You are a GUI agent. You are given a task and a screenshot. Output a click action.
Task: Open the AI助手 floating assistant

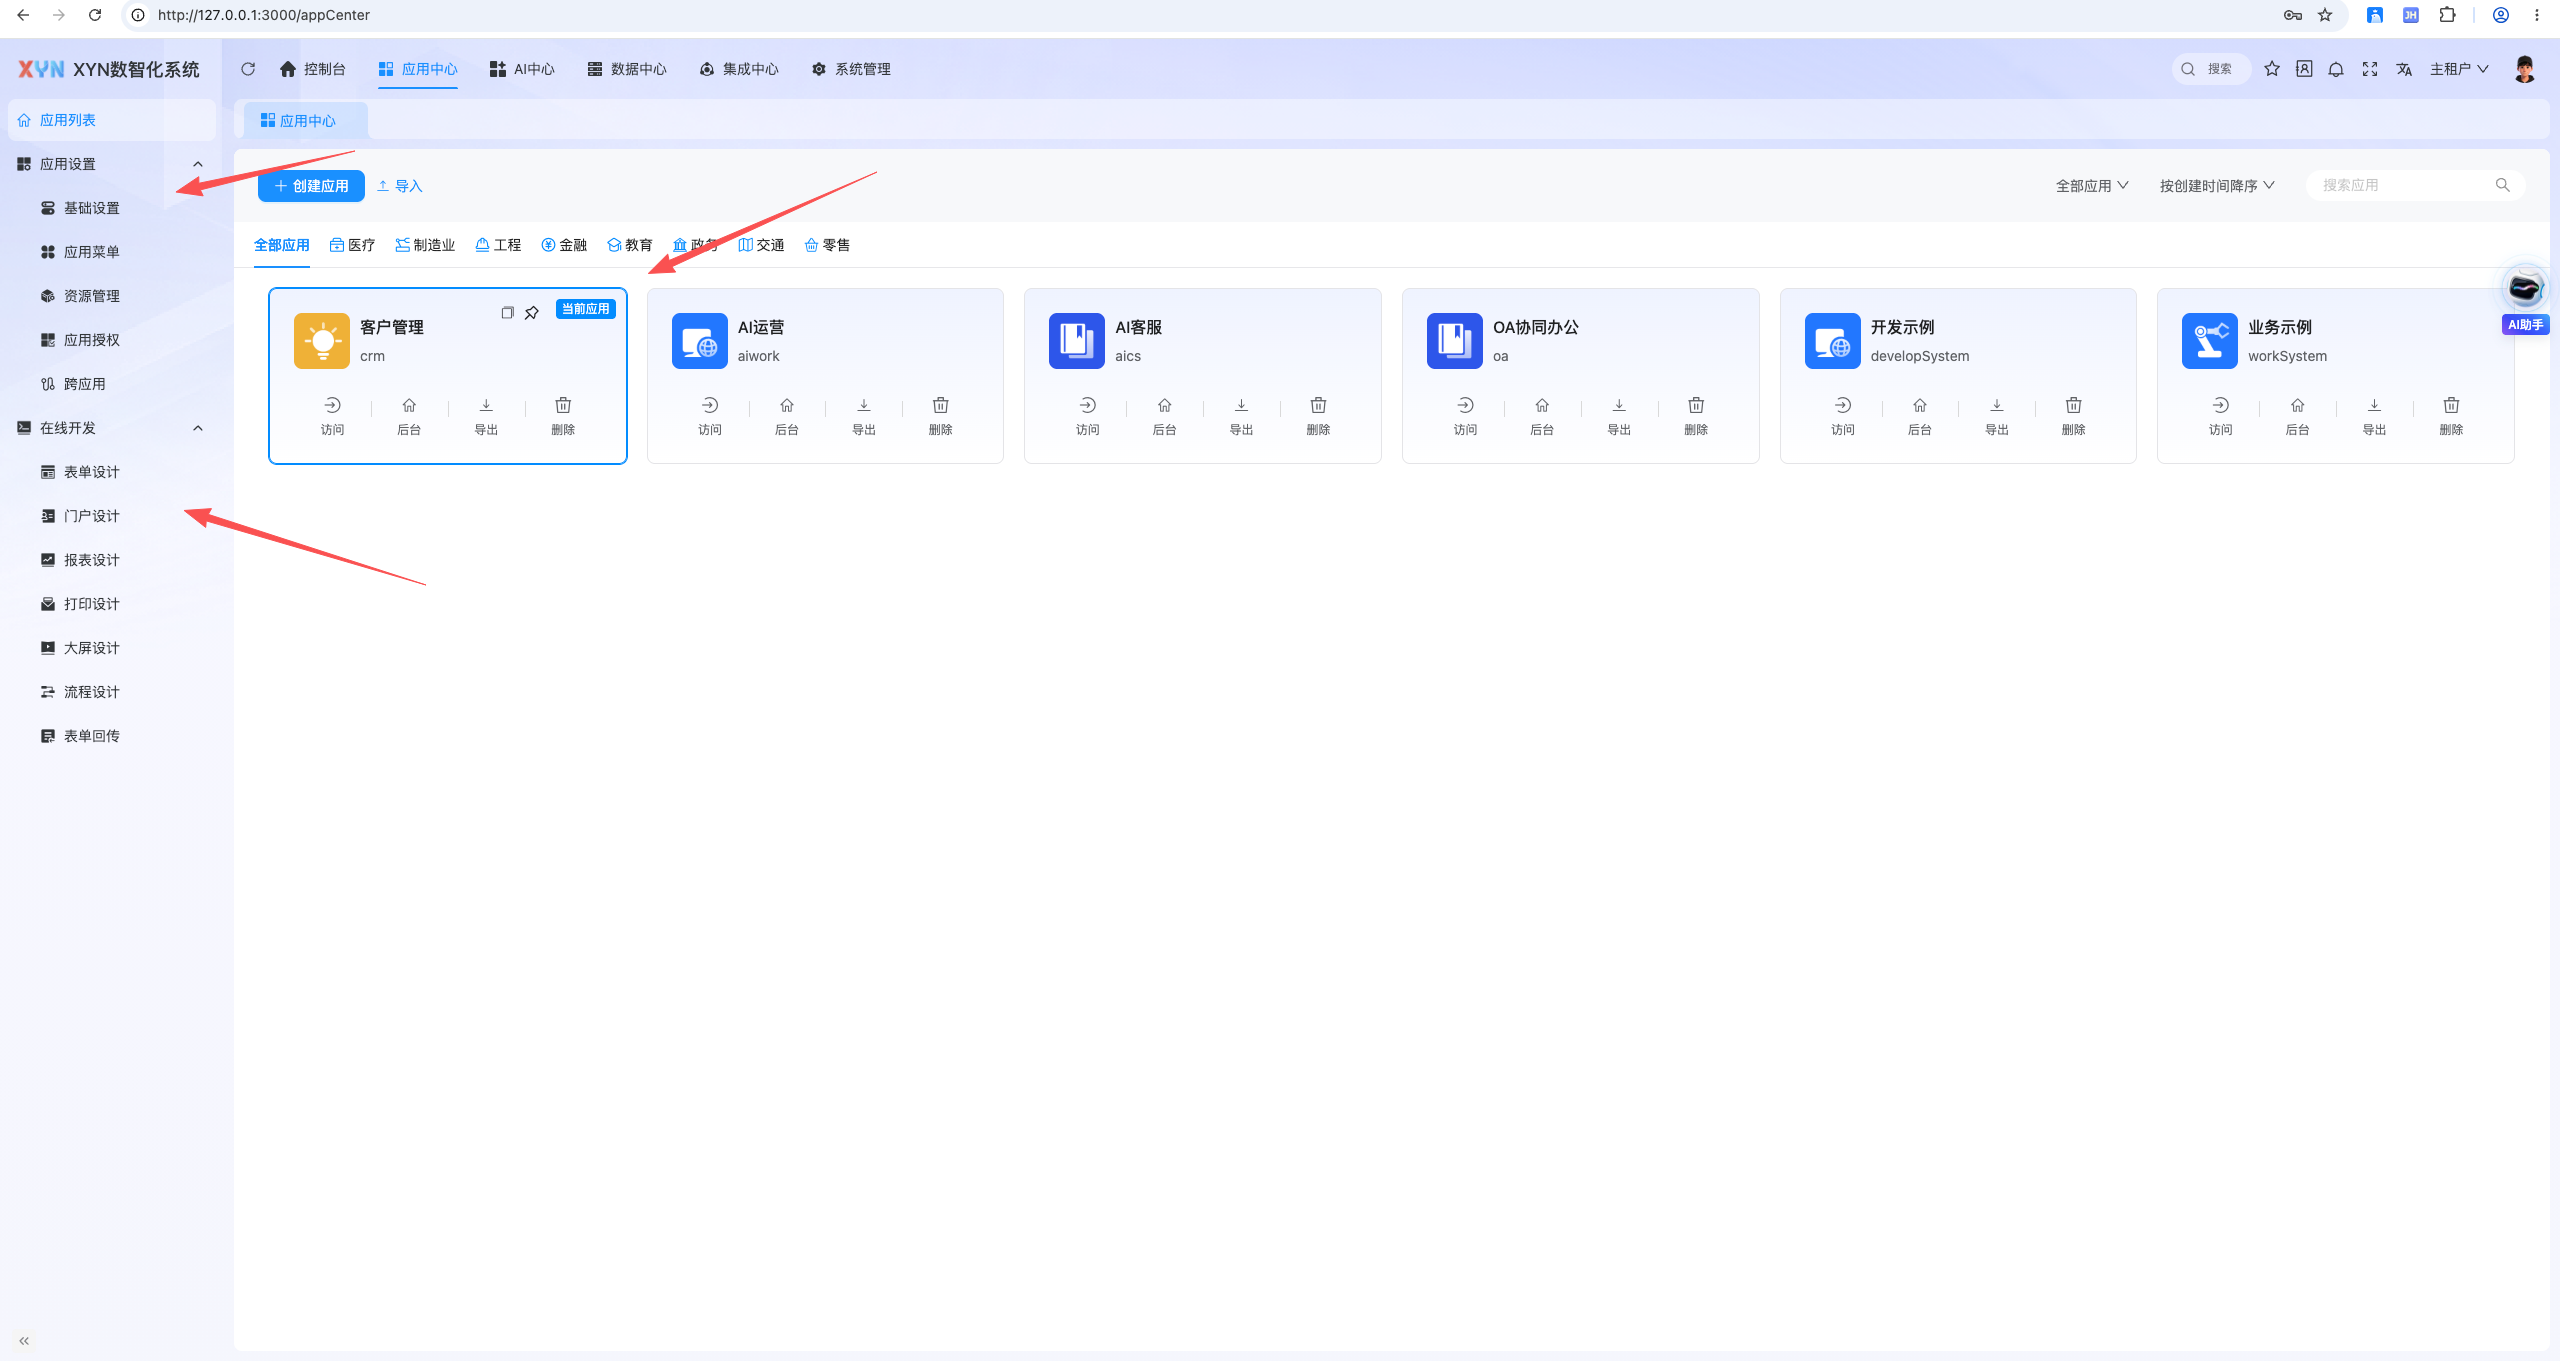coord(2525,300)
